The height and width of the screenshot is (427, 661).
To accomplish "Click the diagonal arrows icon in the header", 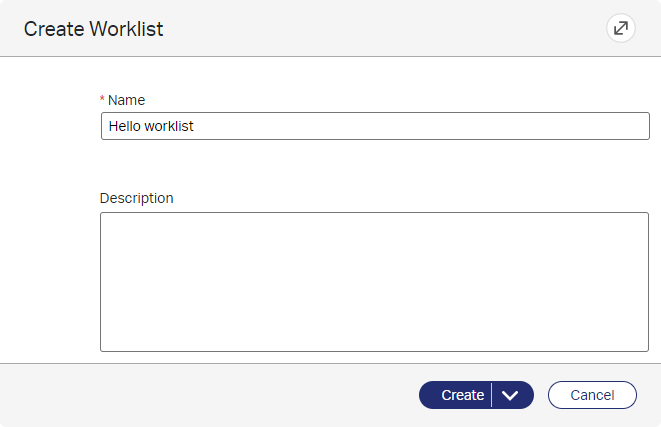I will [621, 28].
